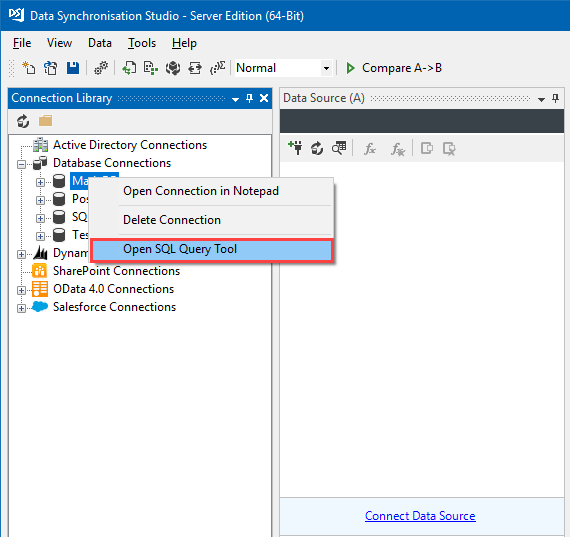Screen dimensions: 570x537
Task: Collapse the Database Connections node
Action: (21, 164)
